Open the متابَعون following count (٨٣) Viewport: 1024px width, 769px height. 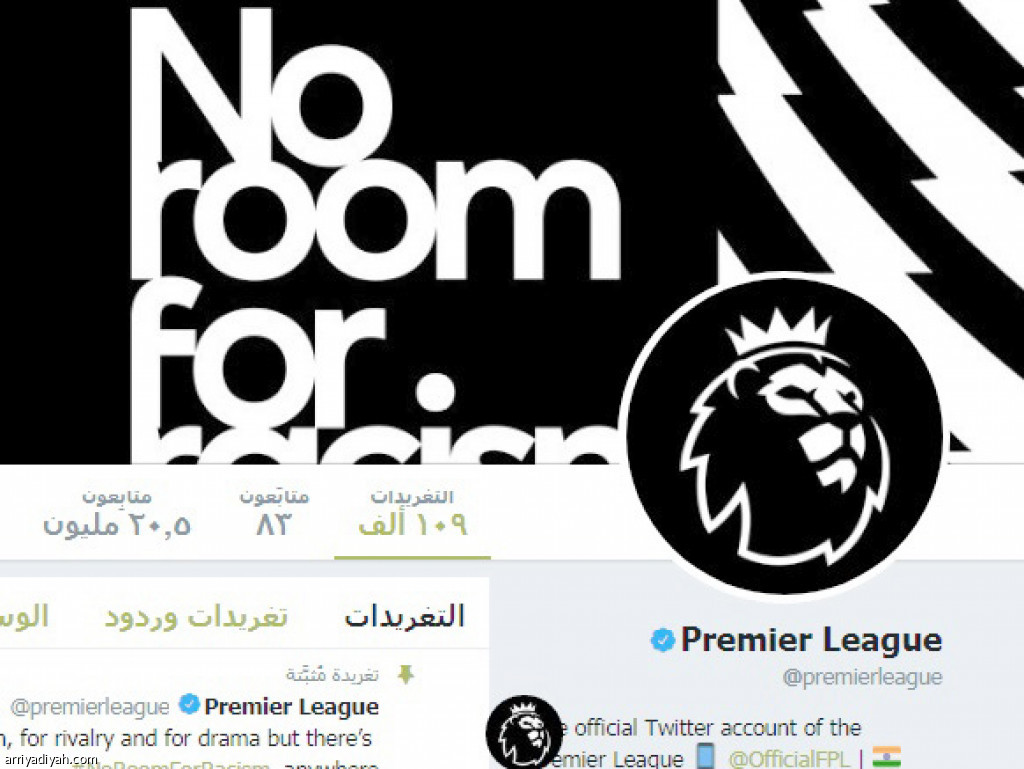(x=274, y=514)
